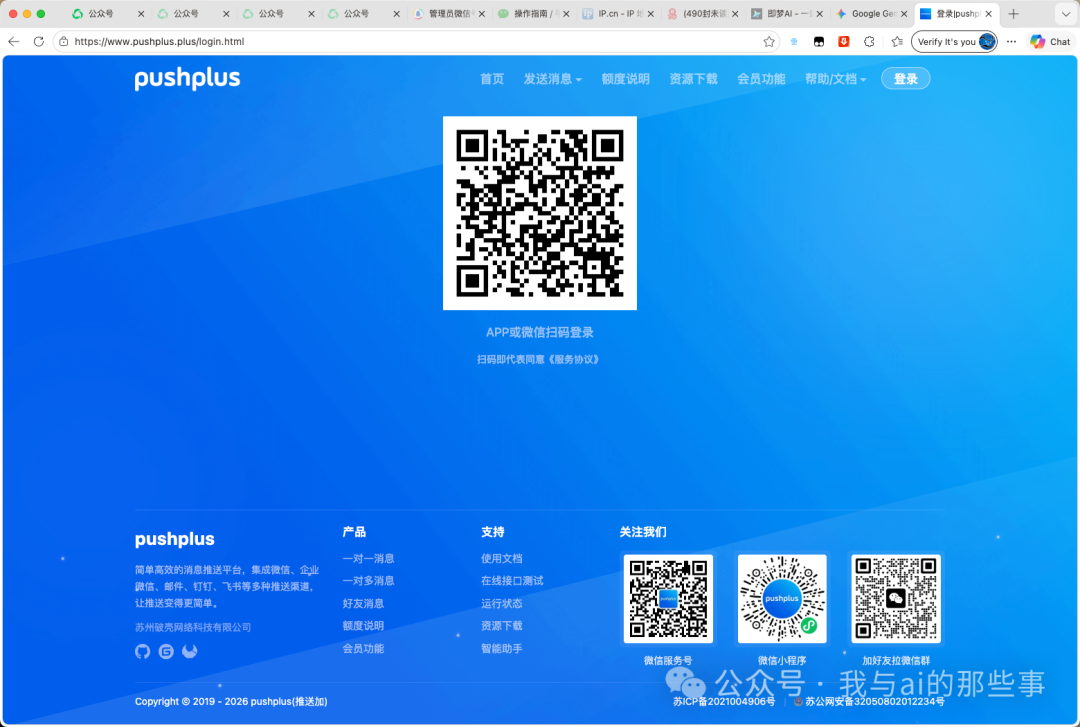Expand the 帮助/文档 dropdown menu
The width and height of the screenshot is (1080, 727).
[835, 79]
